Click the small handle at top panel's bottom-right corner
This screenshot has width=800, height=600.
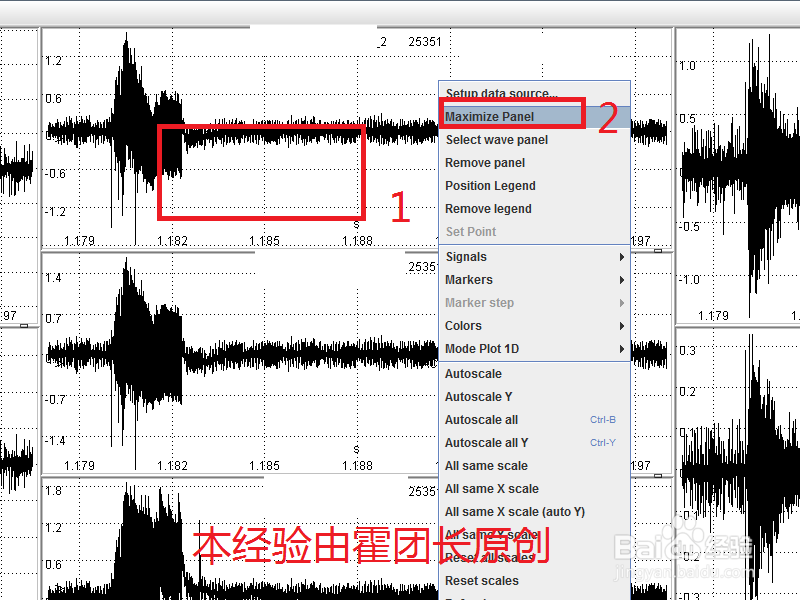(658, 251)
